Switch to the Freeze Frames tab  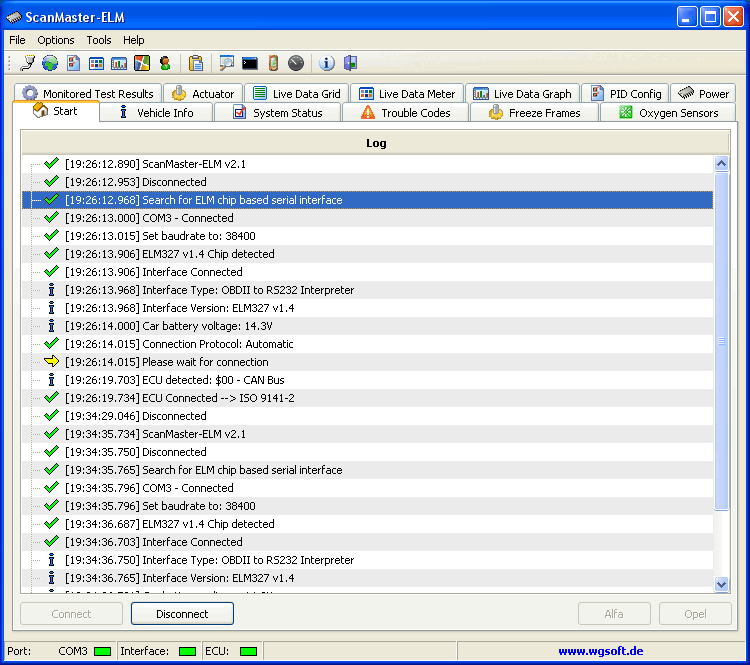[535, 113]
